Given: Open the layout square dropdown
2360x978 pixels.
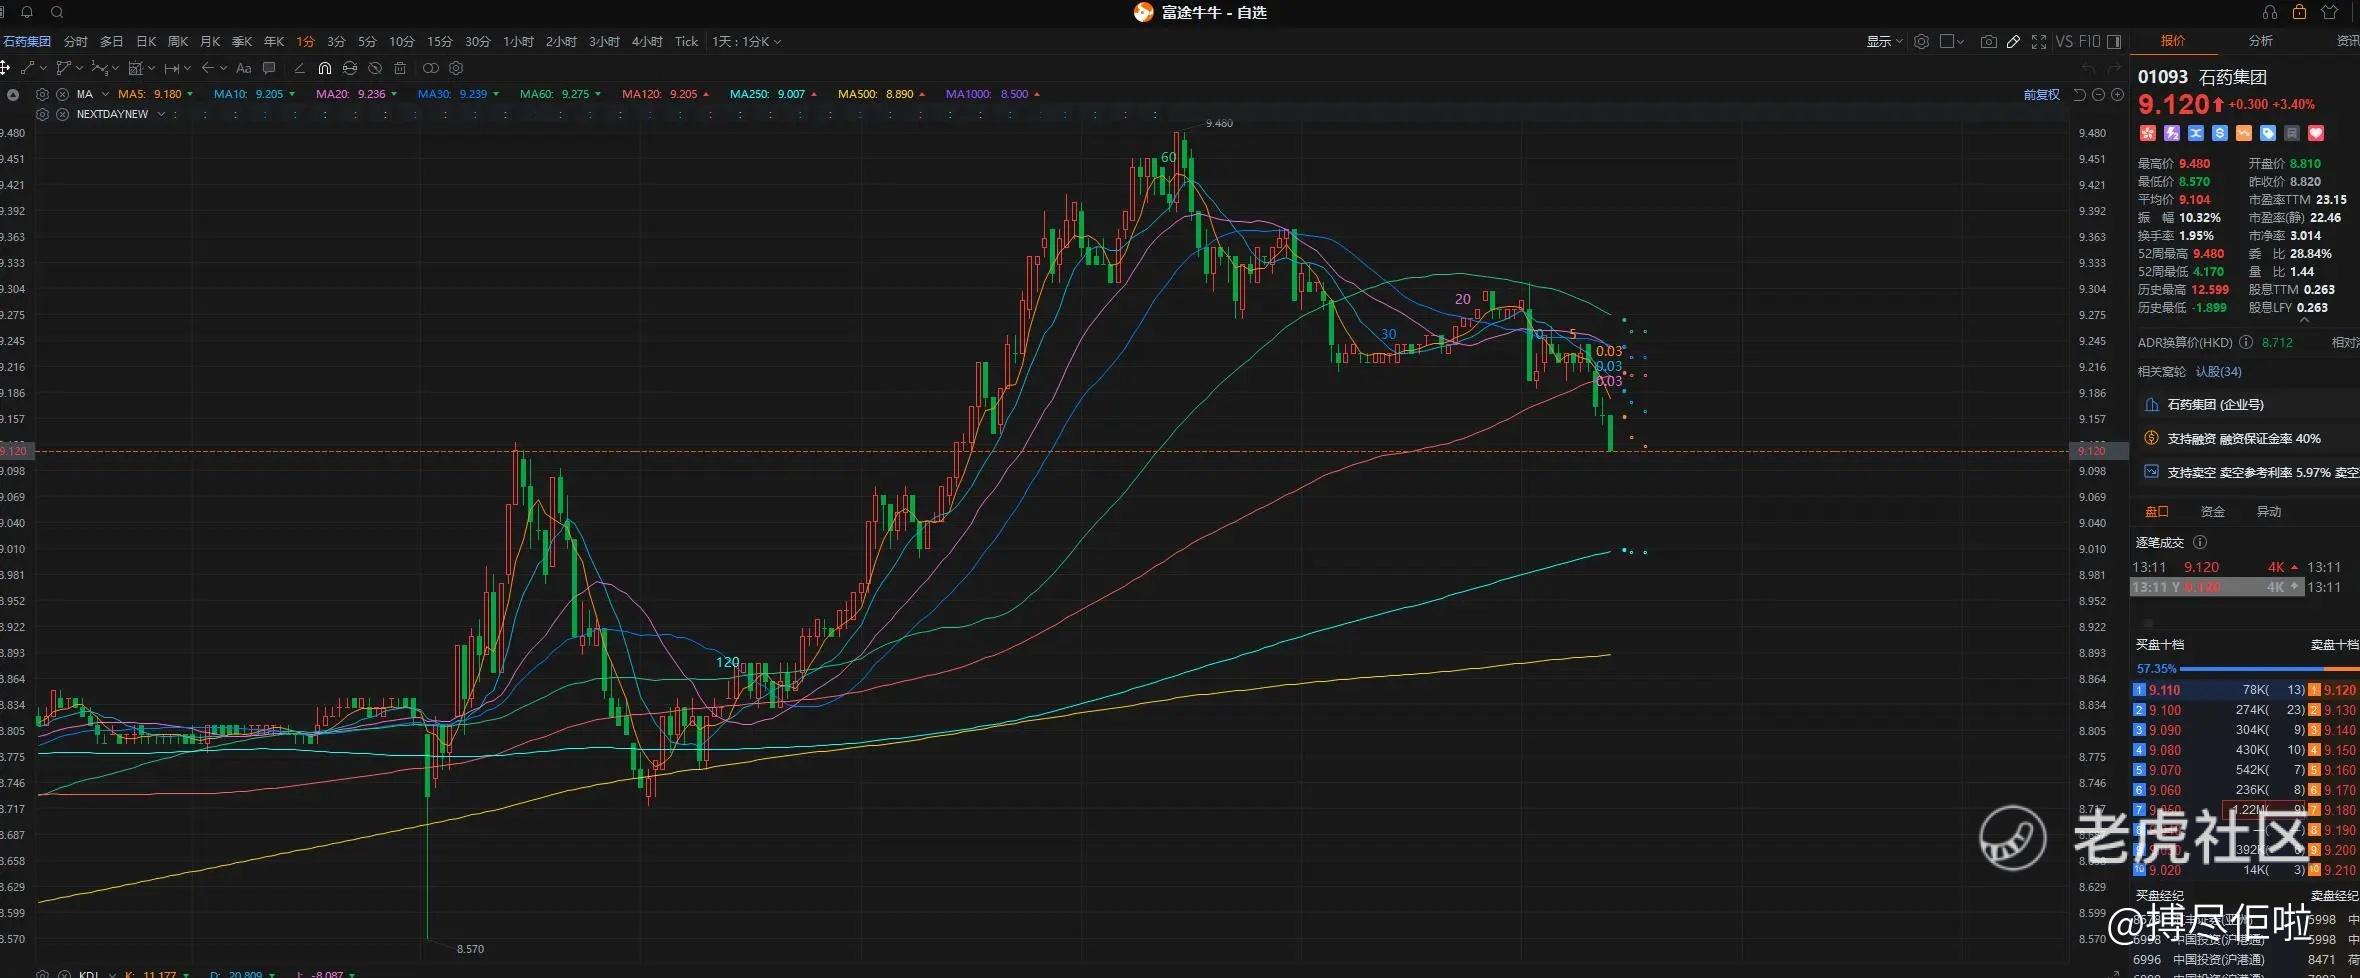Looking at the screenshot, I should click(x=1952, y=41).
